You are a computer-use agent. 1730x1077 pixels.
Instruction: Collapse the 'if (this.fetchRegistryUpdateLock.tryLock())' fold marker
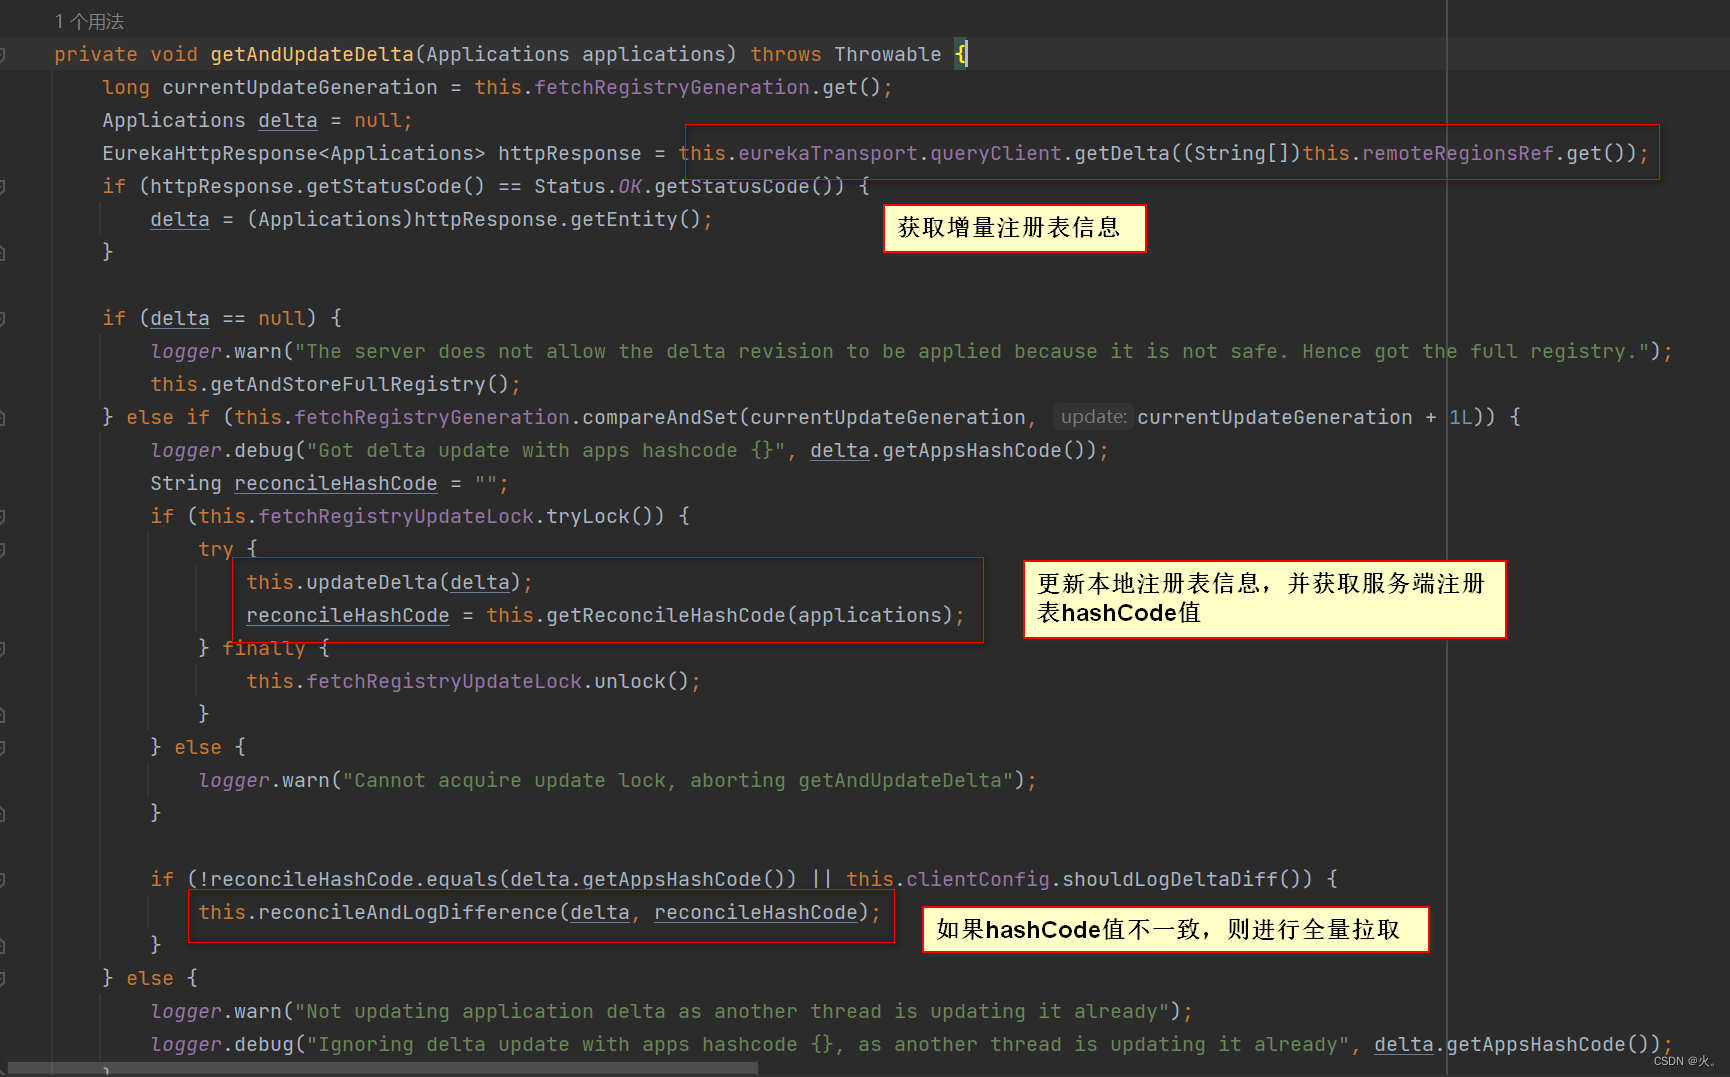pos(3,516)
